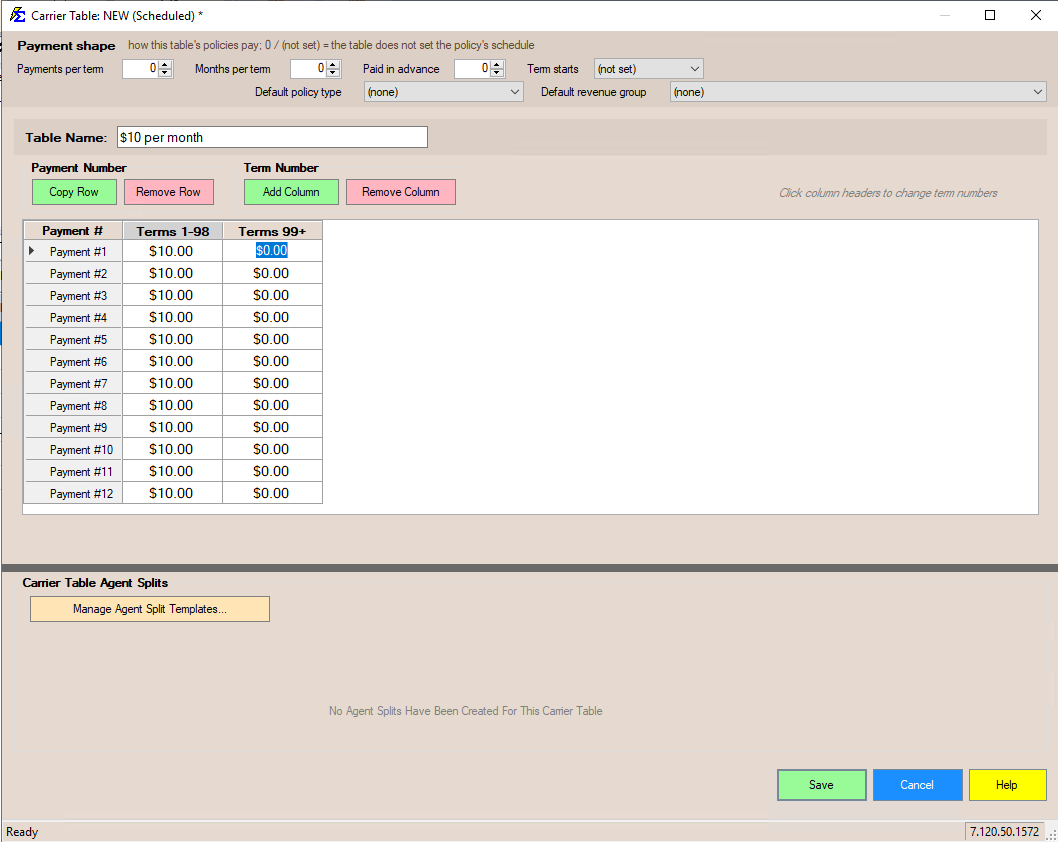The width and height of the screenshot is (1058, 842).
Task: Click the $0.00 cell for Payment #2
Action: tap(272, 273)
